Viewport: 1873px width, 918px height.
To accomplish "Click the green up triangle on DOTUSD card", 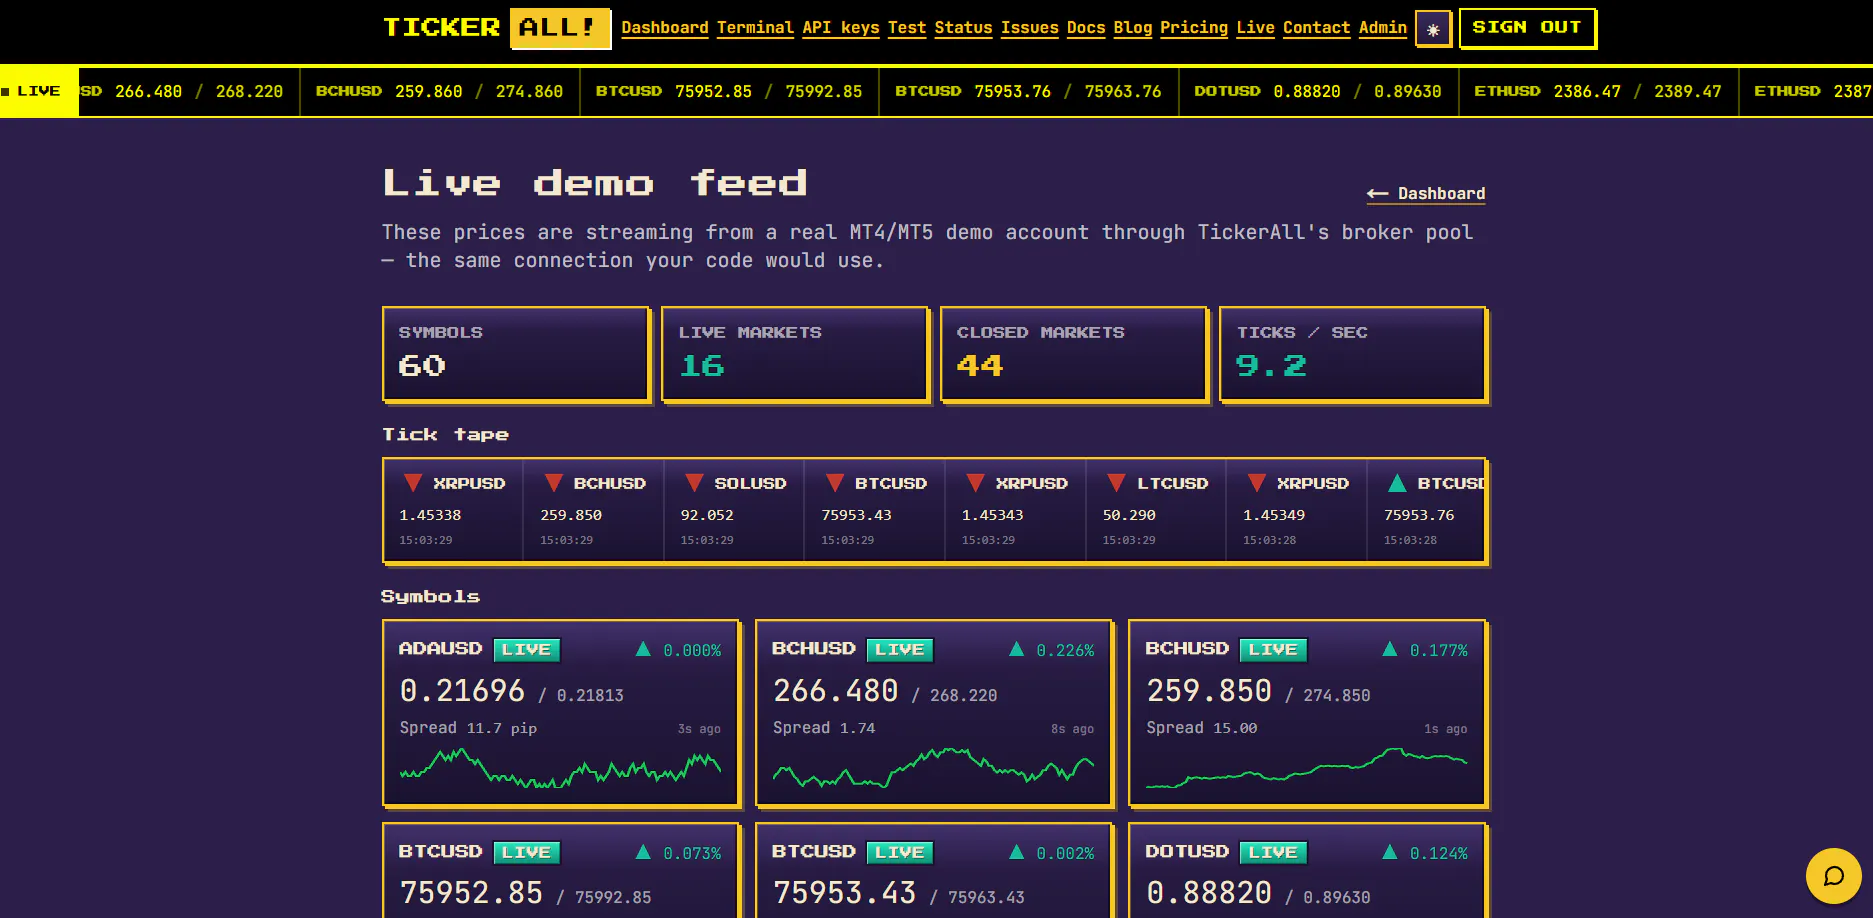I will click(x=1389, y=852).
